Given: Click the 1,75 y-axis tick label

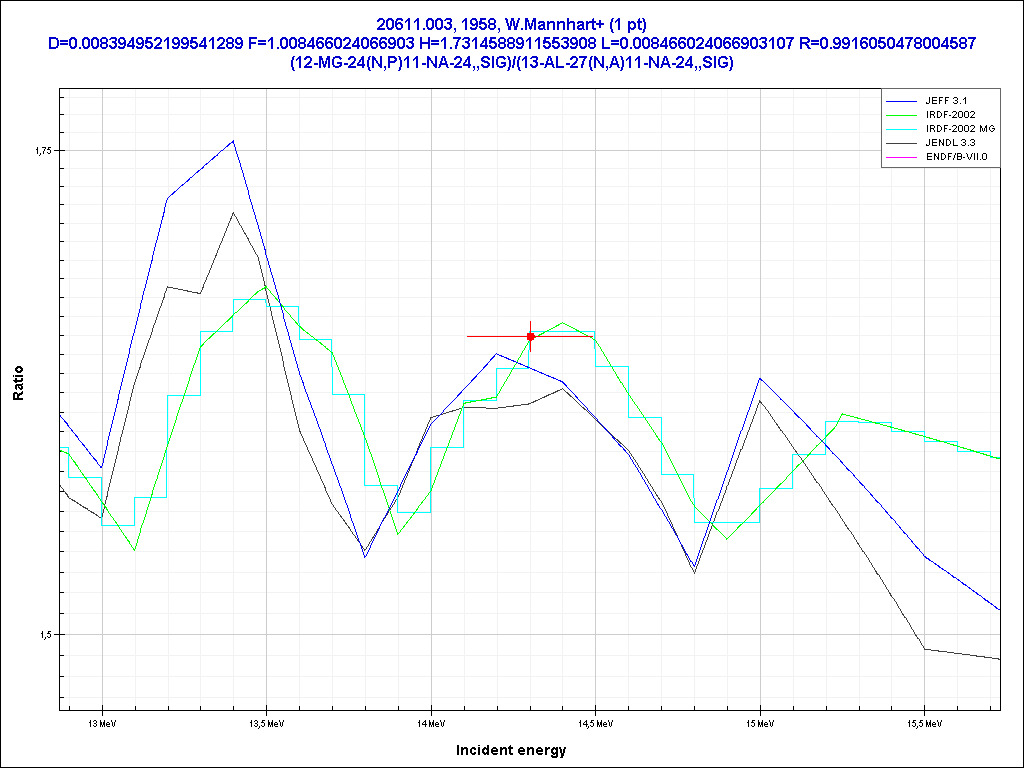Looking at the screenshot, I should click(x=45, y=151).
